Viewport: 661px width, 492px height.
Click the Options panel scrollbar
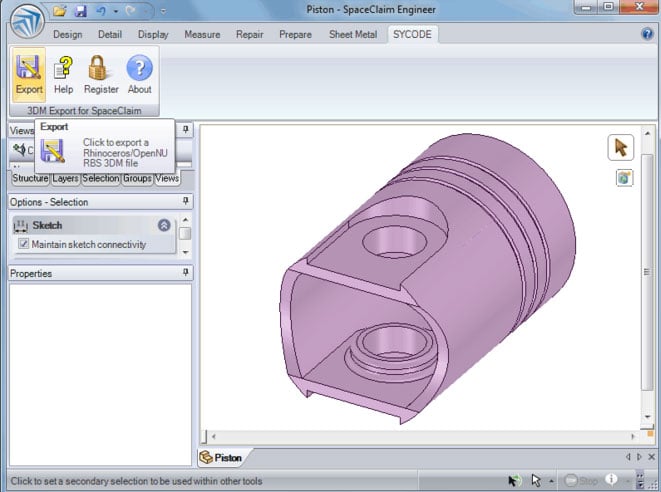(185, 234)
